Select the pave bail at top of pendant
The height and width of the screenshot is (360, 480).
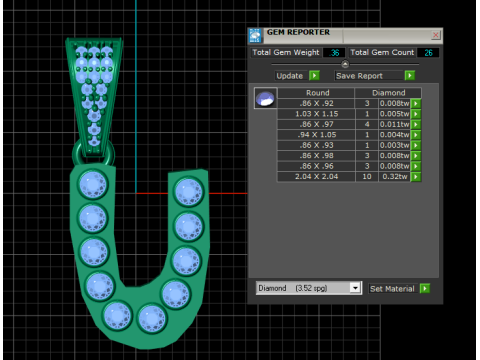tap(94, 97)
